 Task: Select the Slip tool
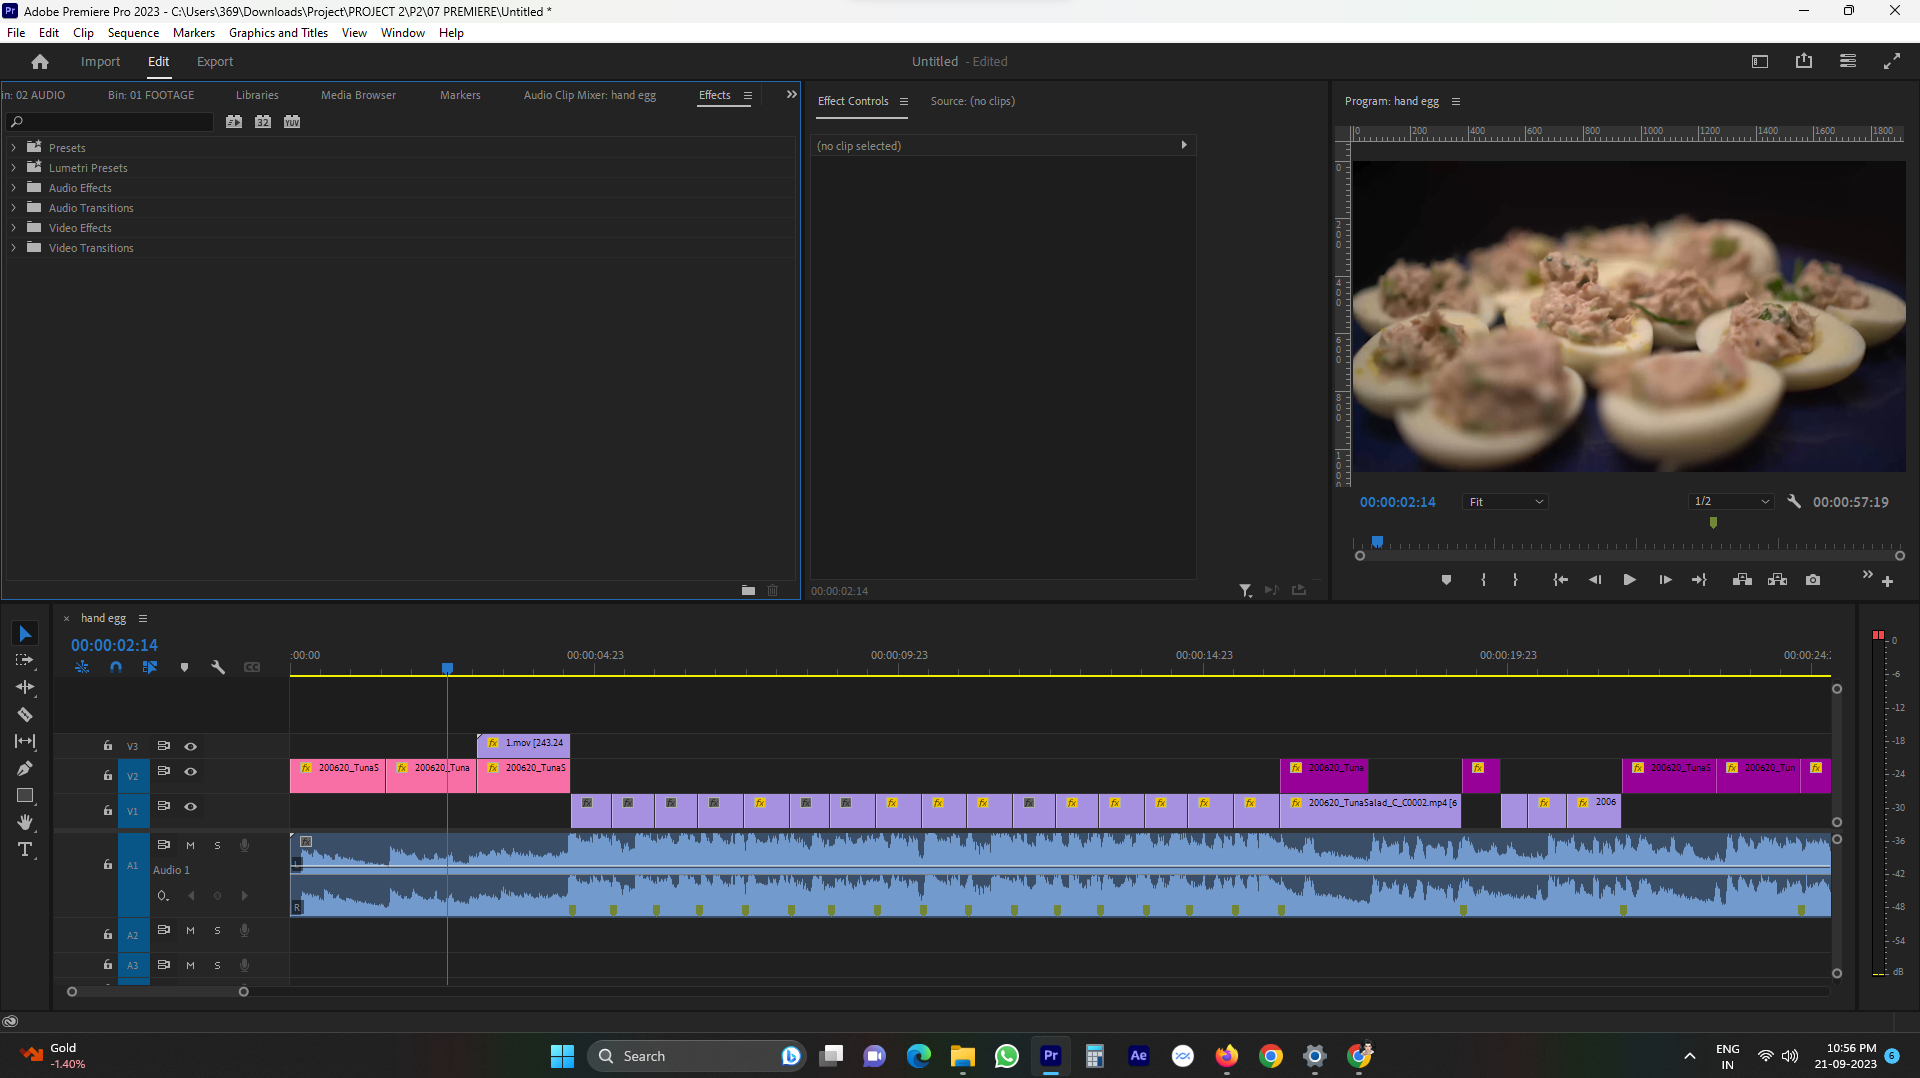(25, 741)
